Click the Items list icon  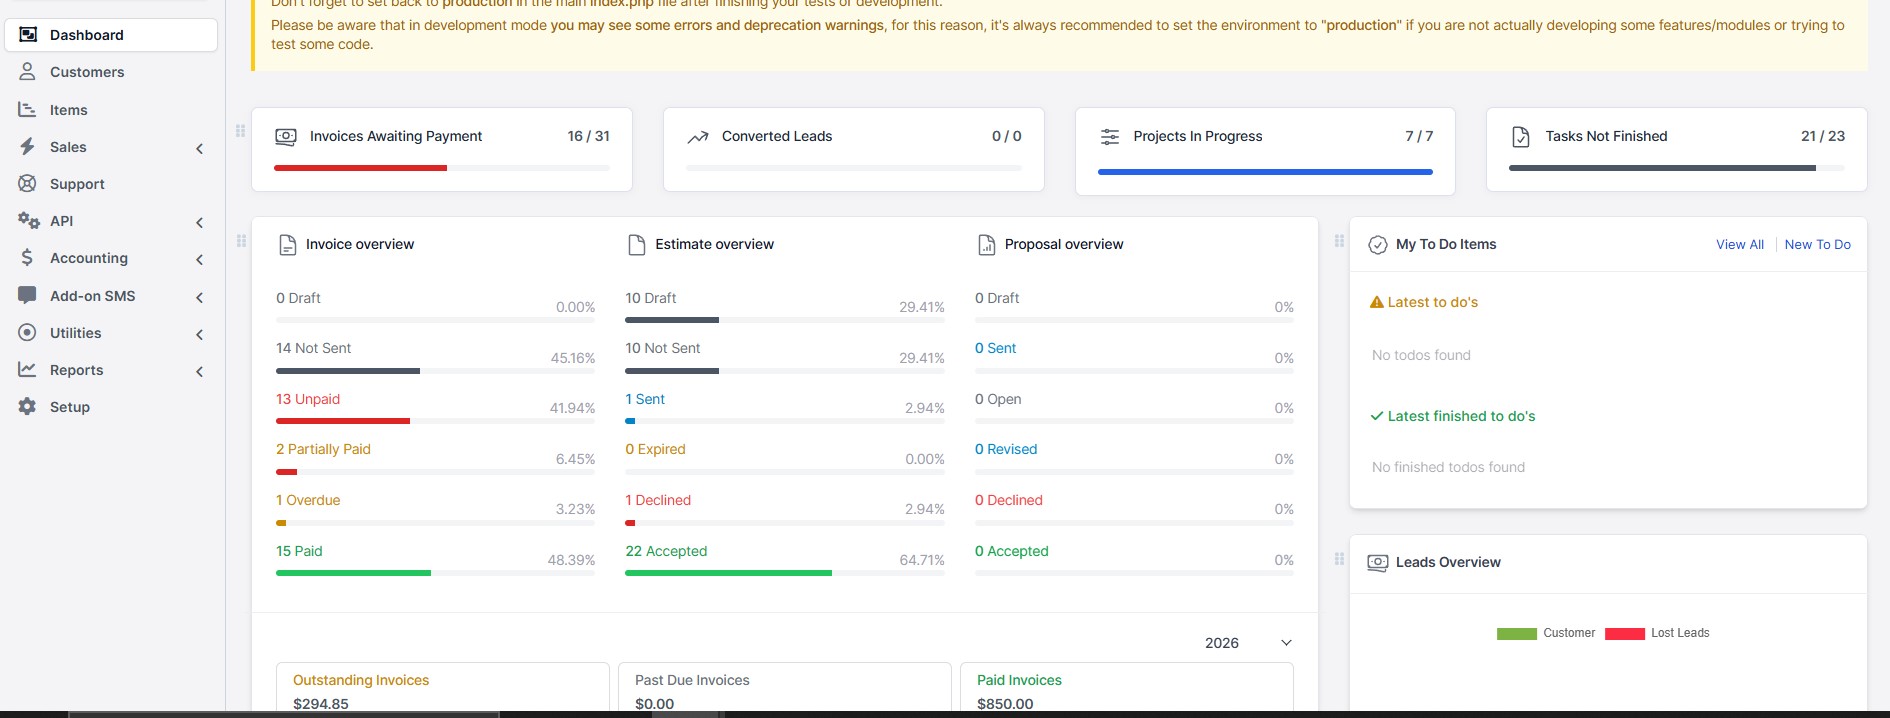28,109
